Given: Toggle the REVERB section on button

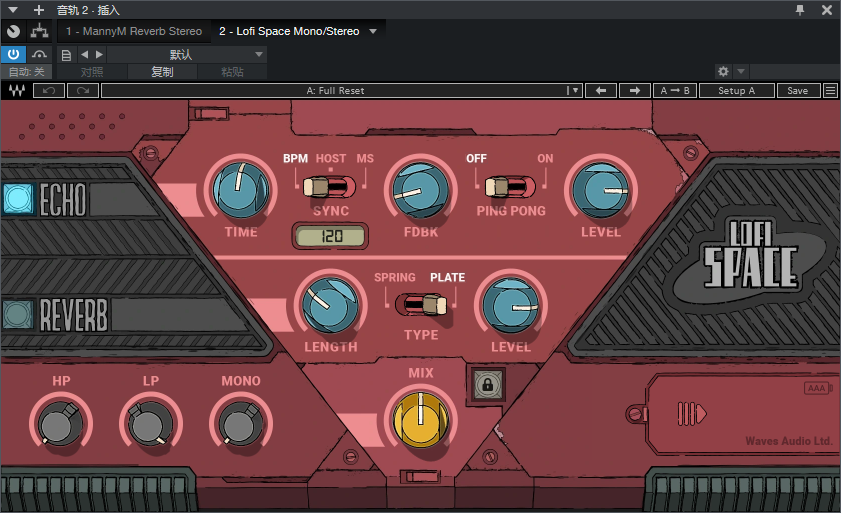Looking at the screenshot, I should coord(19,314).
